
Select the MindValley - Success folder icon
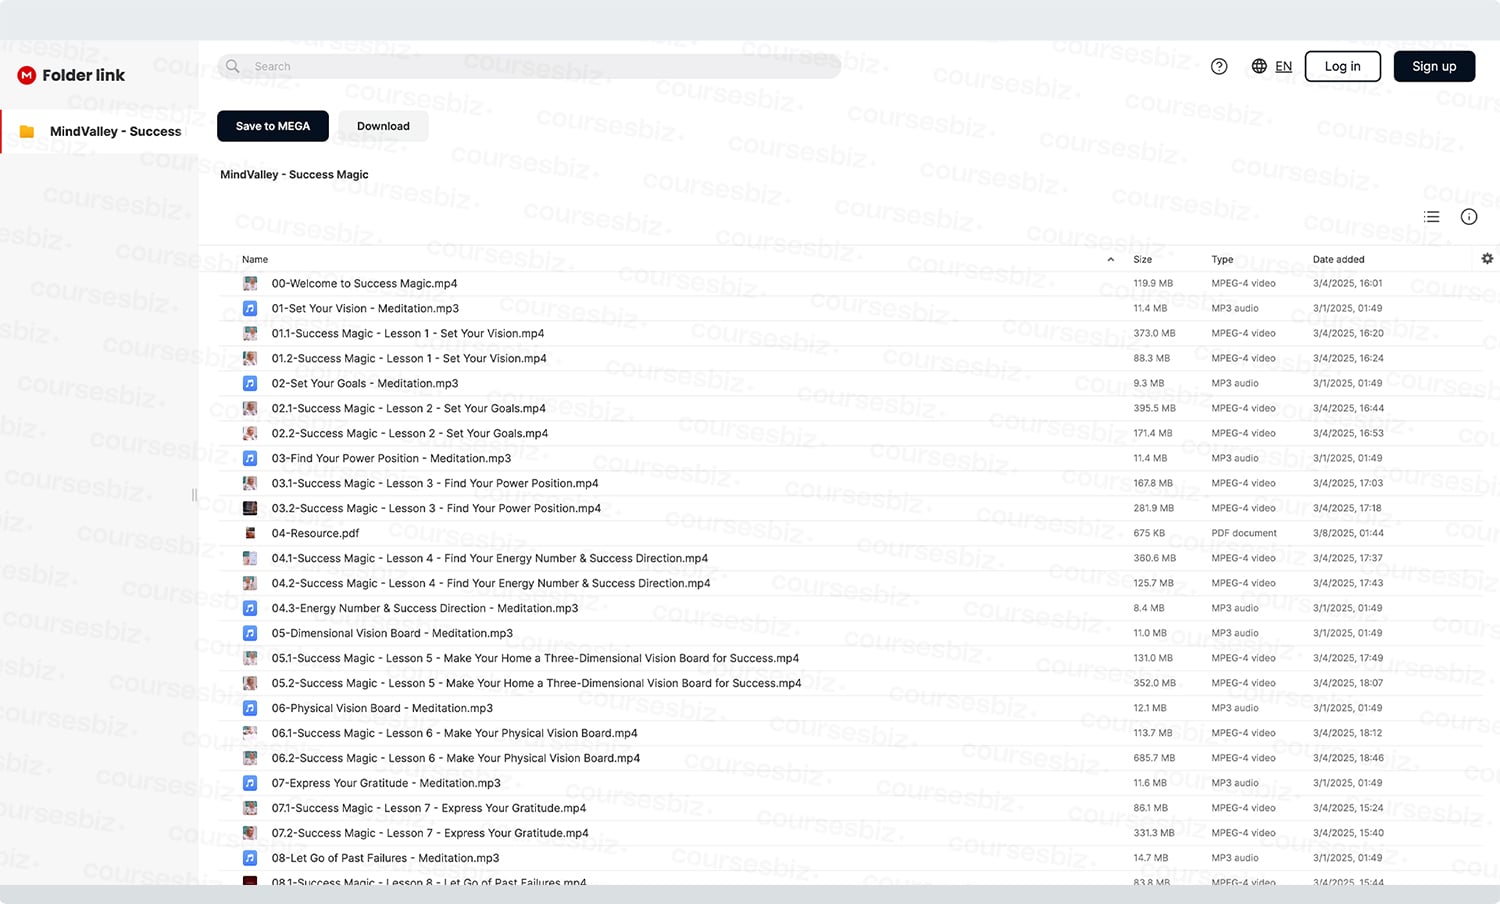pyautogui.click(x=27, y=131)
